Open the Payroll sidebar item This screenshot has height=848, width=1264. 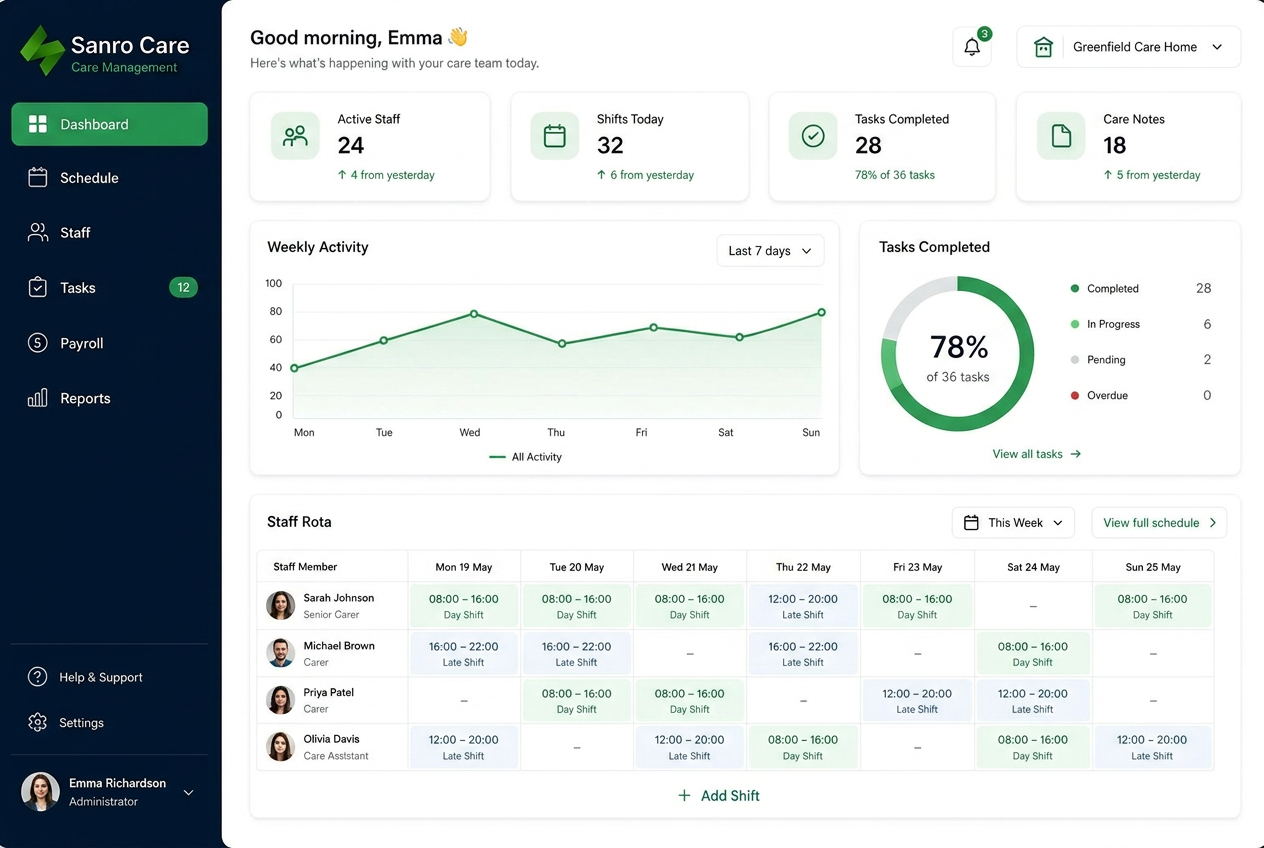pos(109,343)
